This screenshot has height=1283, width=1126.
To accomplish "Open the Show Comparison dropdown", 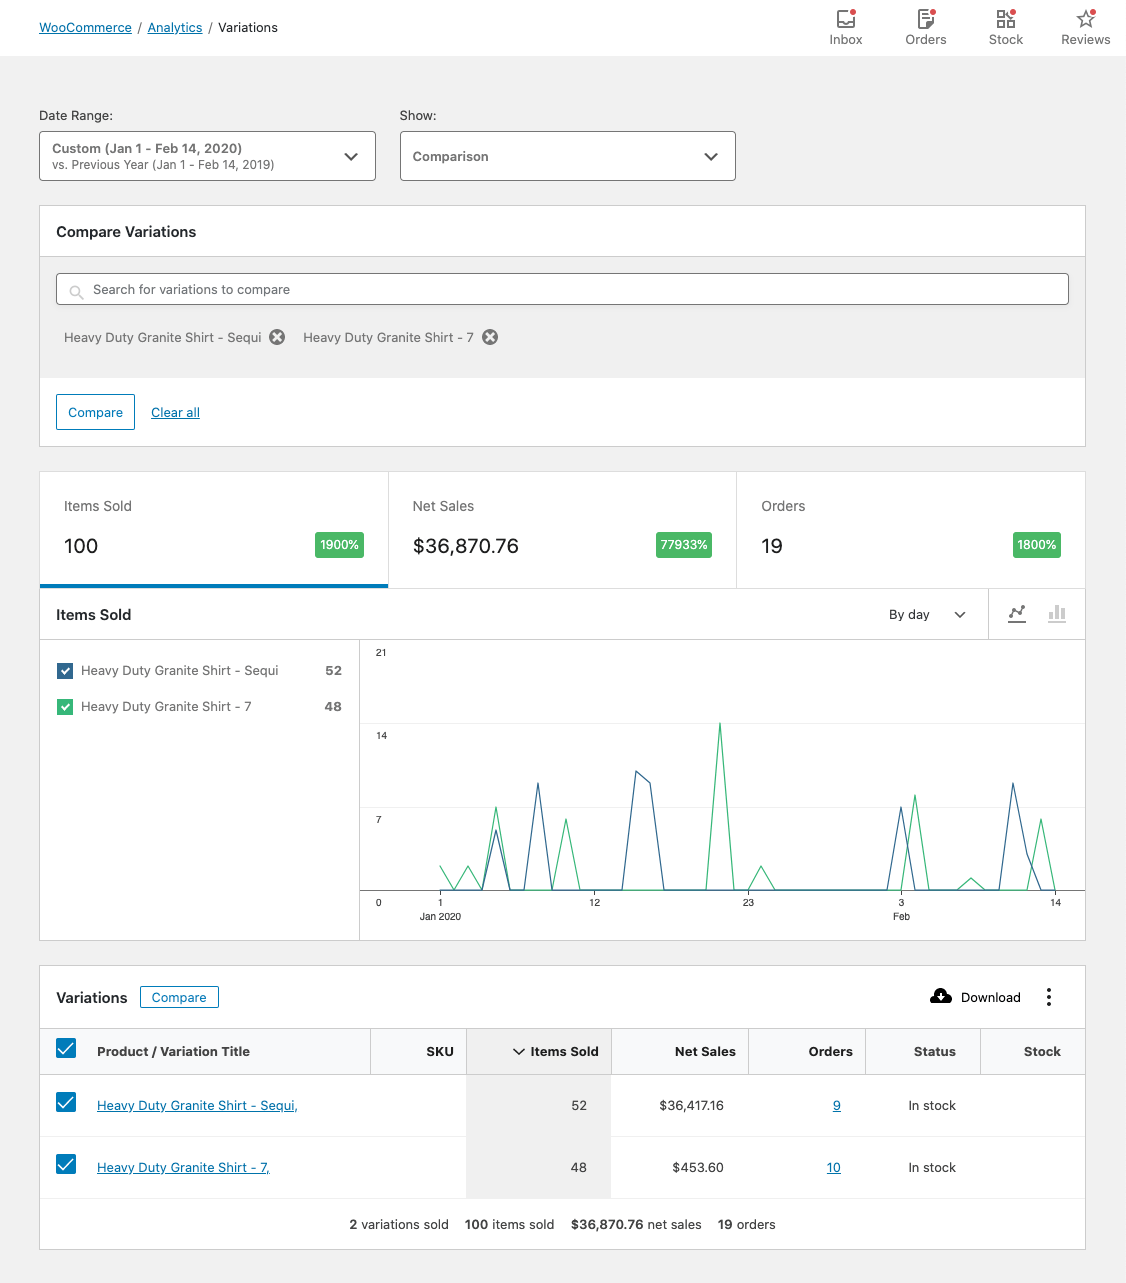I will (567, 156).
